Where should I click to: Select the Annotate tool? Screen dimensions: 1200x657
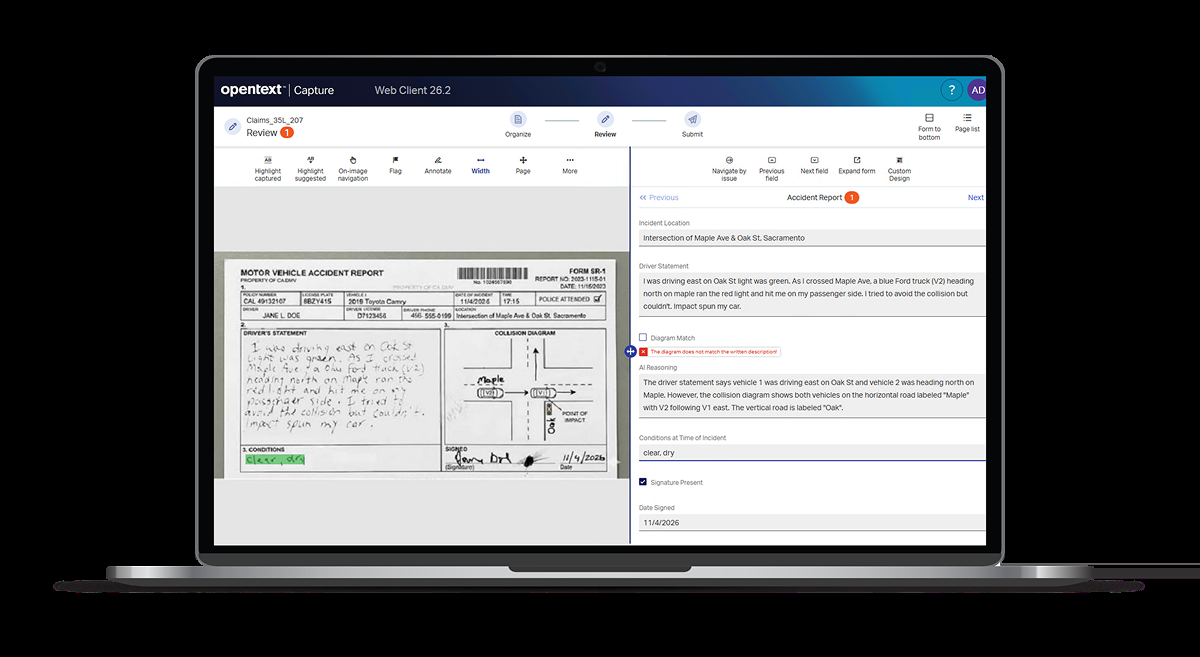pyautogui.click(x=438, y=165)
